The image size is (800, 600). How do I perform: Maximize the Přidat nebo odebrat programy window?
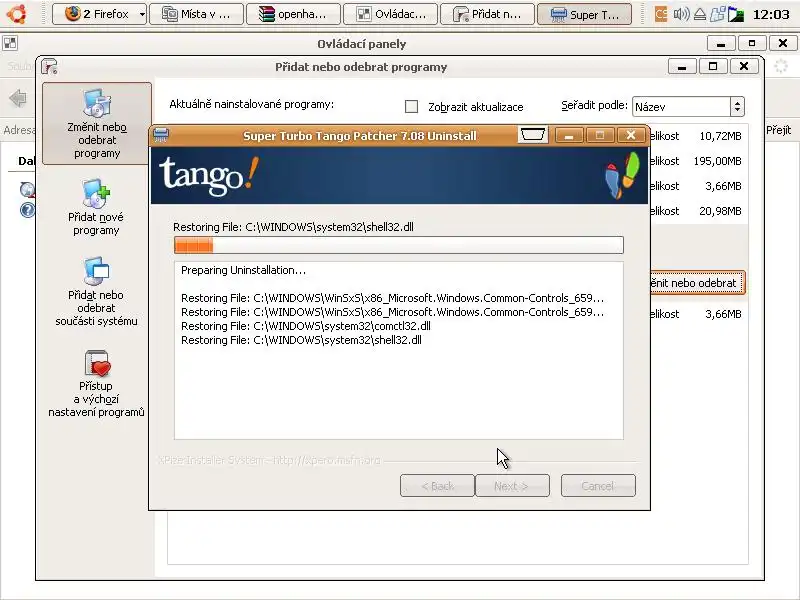(713, 66)
